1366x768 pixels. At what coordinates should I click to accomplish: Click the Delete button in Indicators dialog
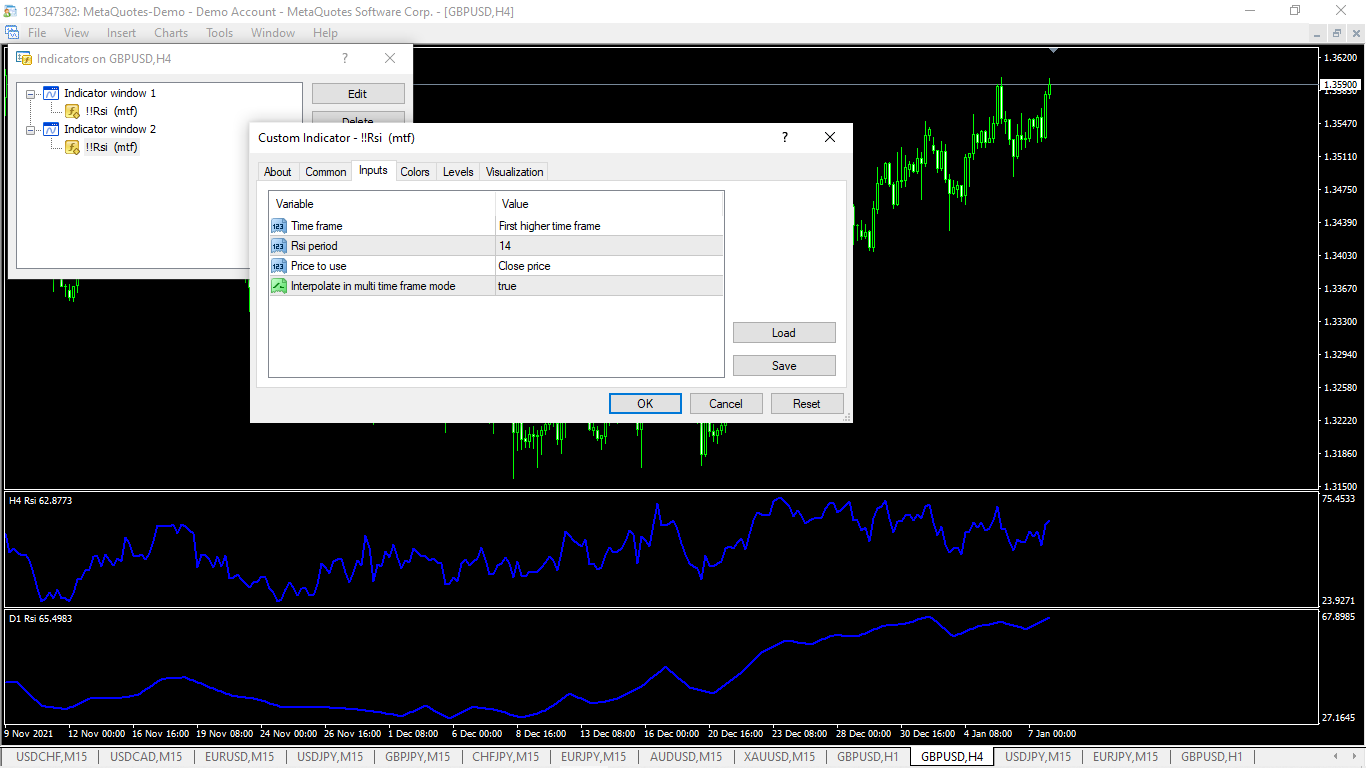[x=358, y=119]
